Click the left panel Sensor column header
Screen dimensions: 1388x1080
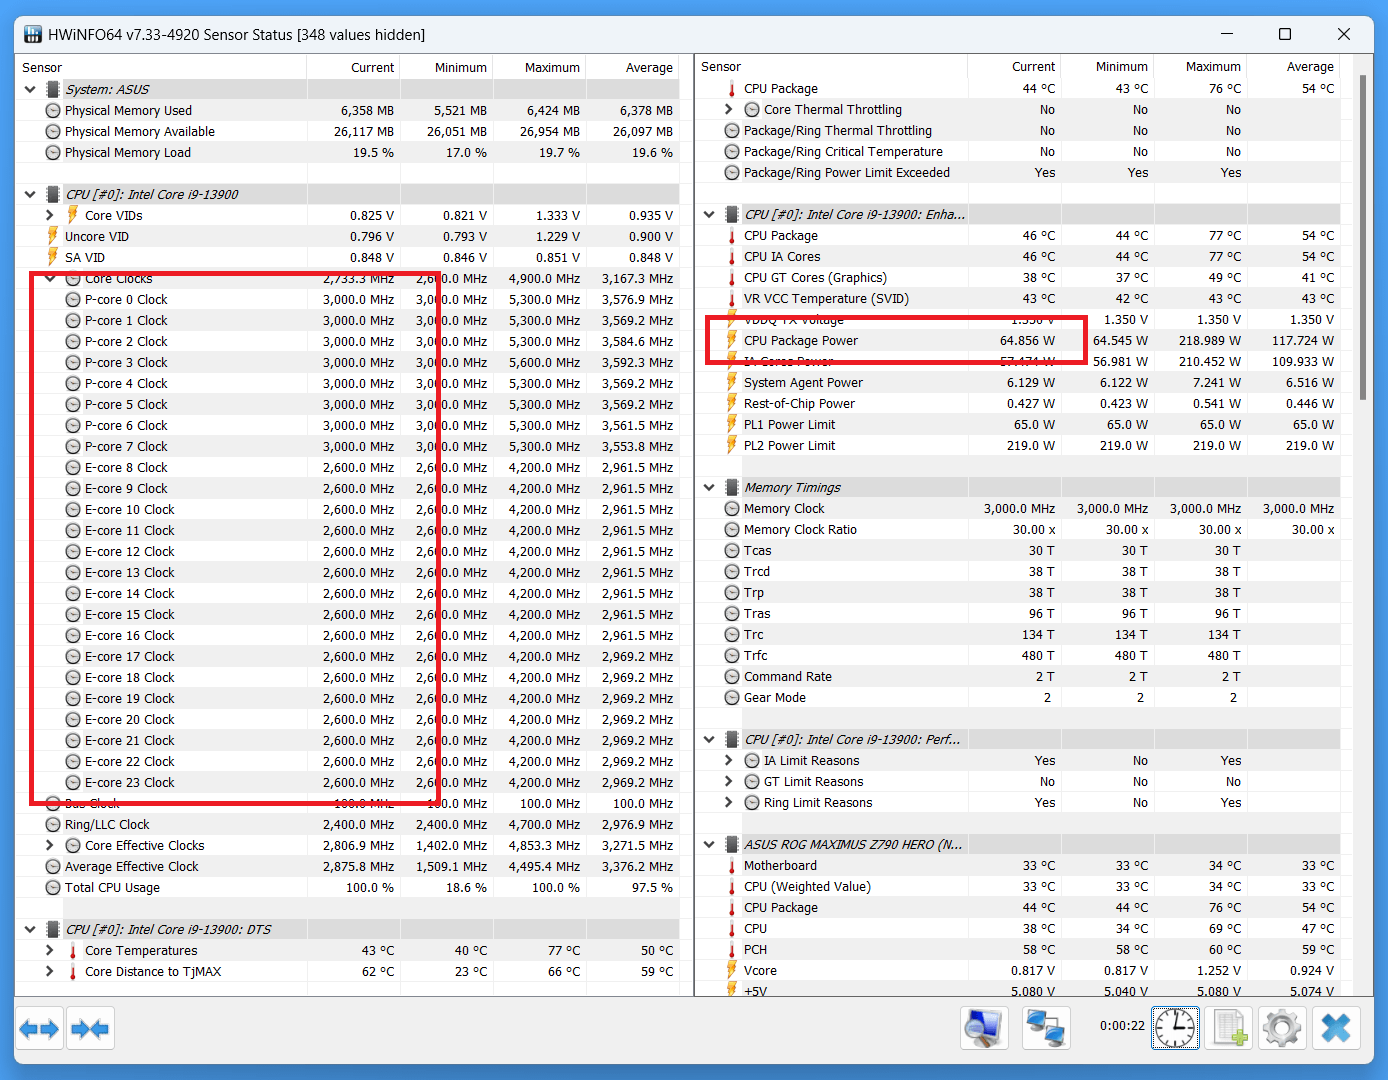point(161,67)
